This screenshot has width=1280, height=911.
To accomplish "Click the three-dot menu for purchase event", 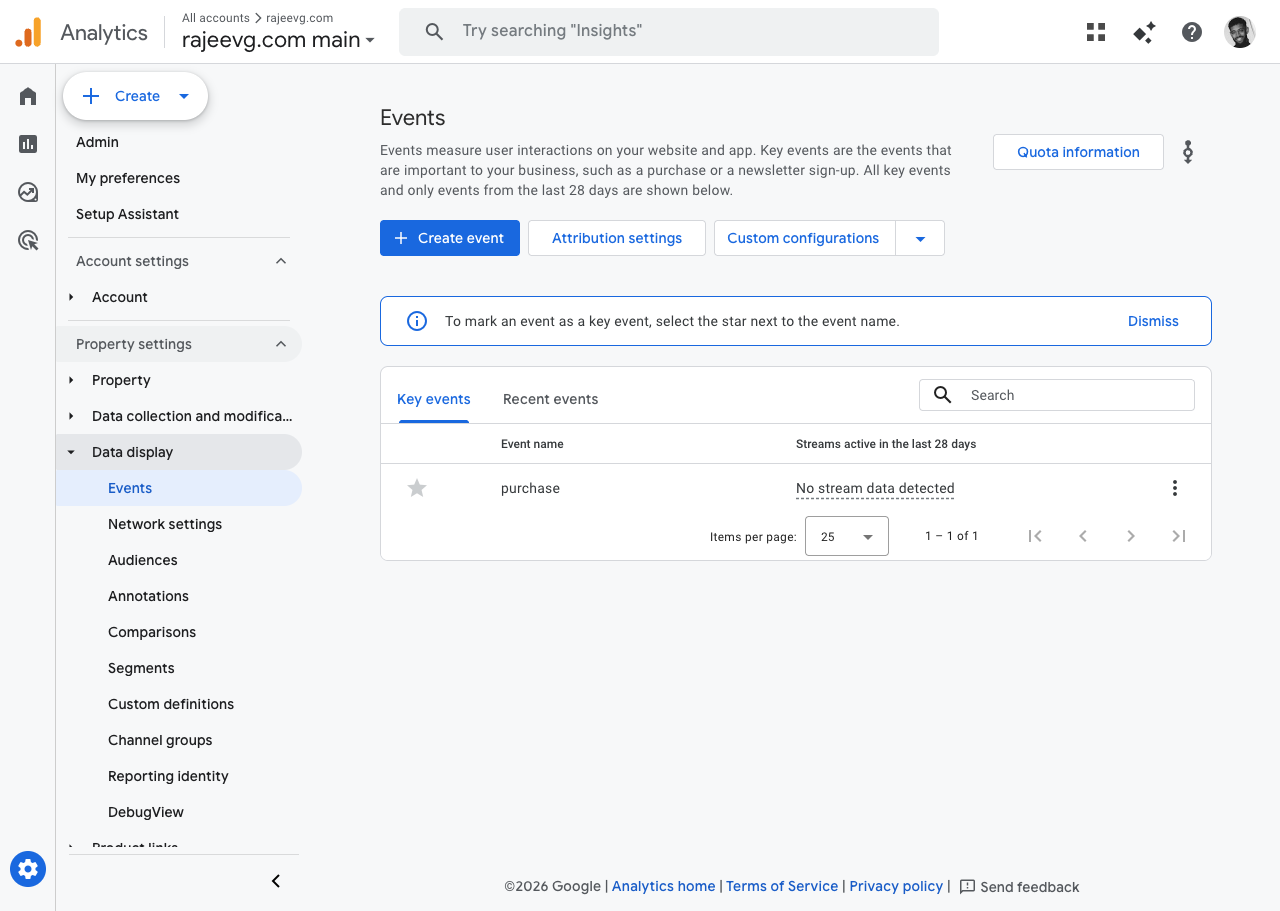I will 1175,488.
